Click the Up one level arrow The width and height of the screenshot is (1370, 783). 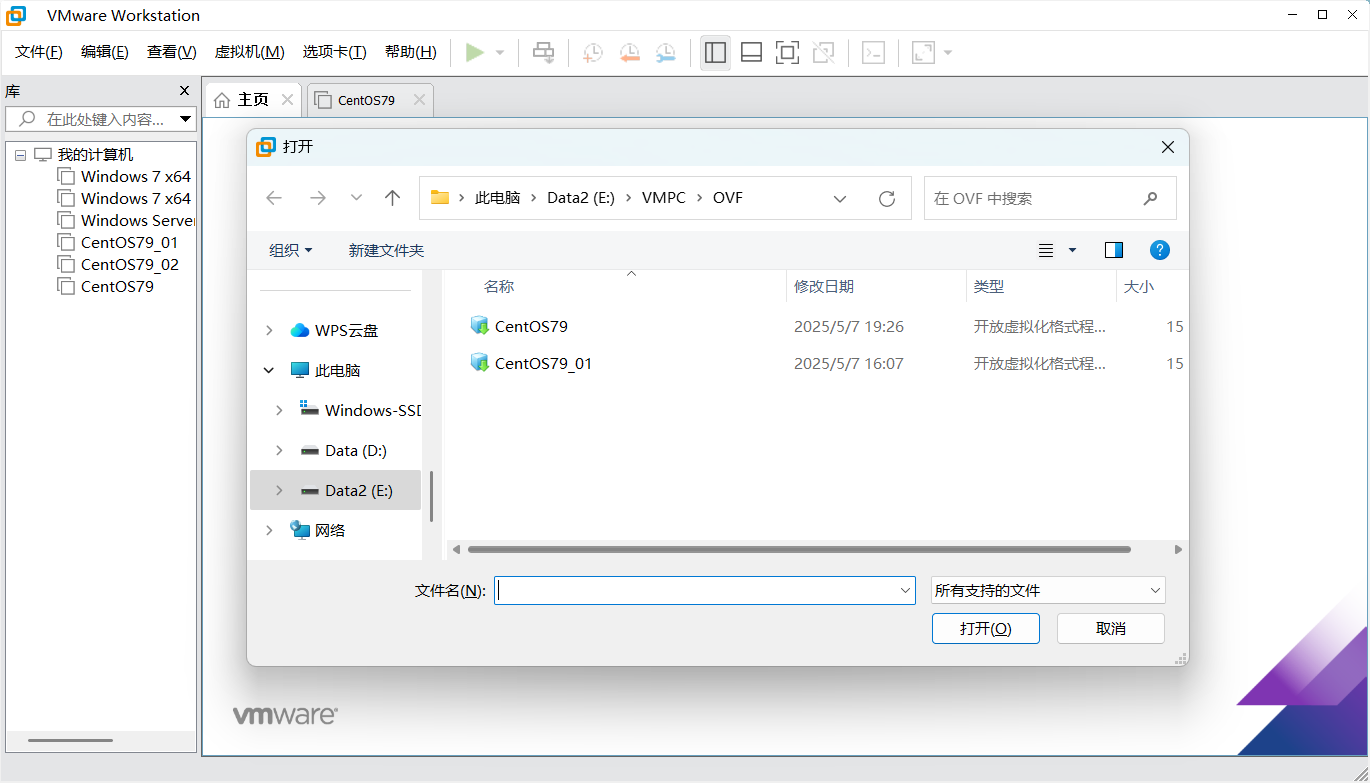click(x=392, y=198)
